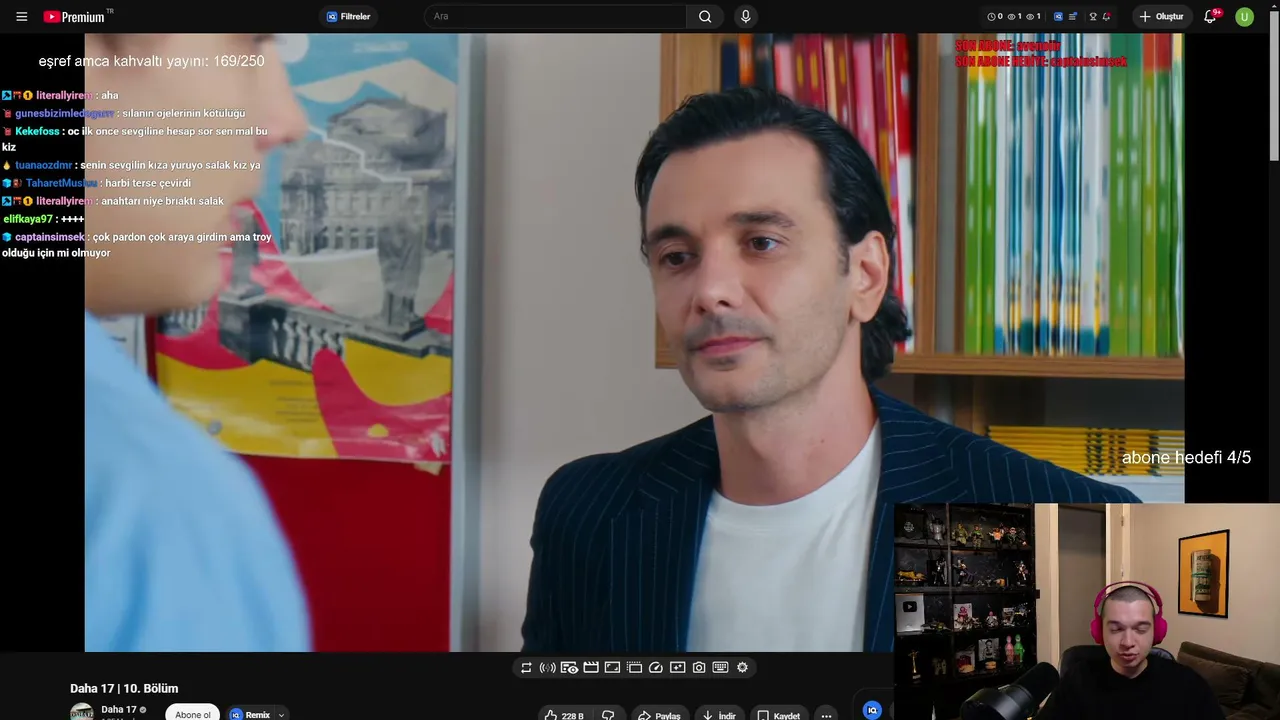The height and width of the screenshot is (720, 1280).
Task: Dislike the video with thumbs down
Action: (608, 715)
